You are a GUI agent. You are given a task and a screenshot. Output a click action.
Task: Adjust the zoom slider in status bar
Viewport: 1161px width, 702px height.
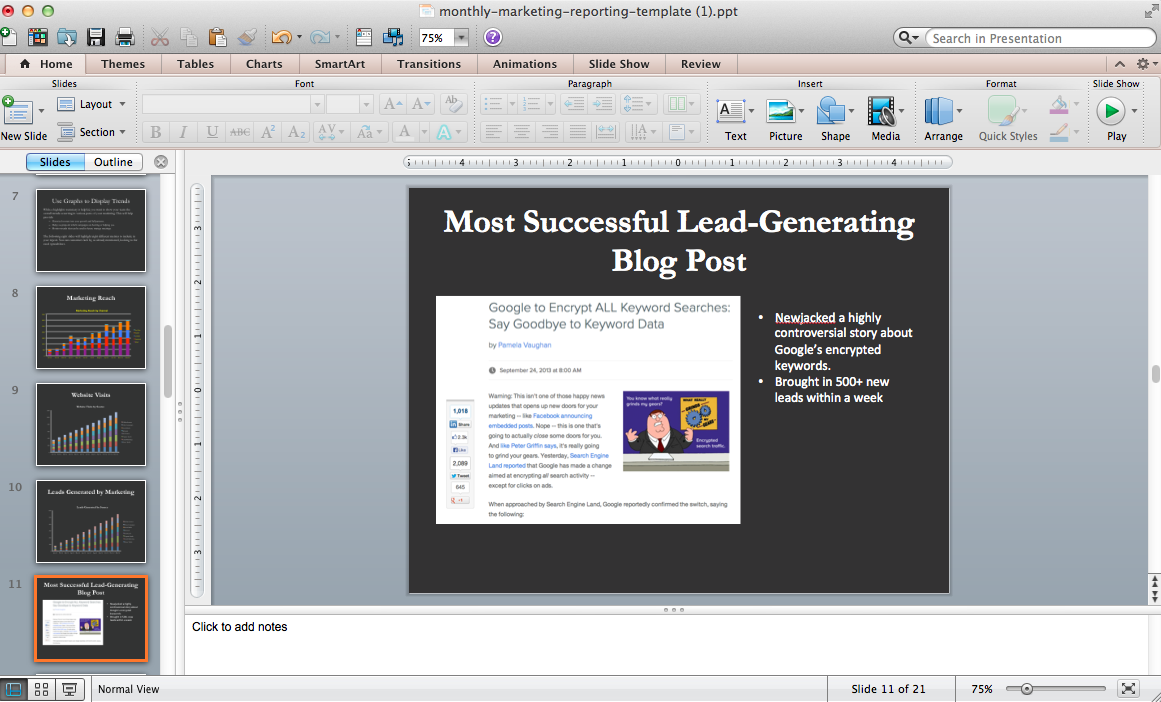(1026, 689)
